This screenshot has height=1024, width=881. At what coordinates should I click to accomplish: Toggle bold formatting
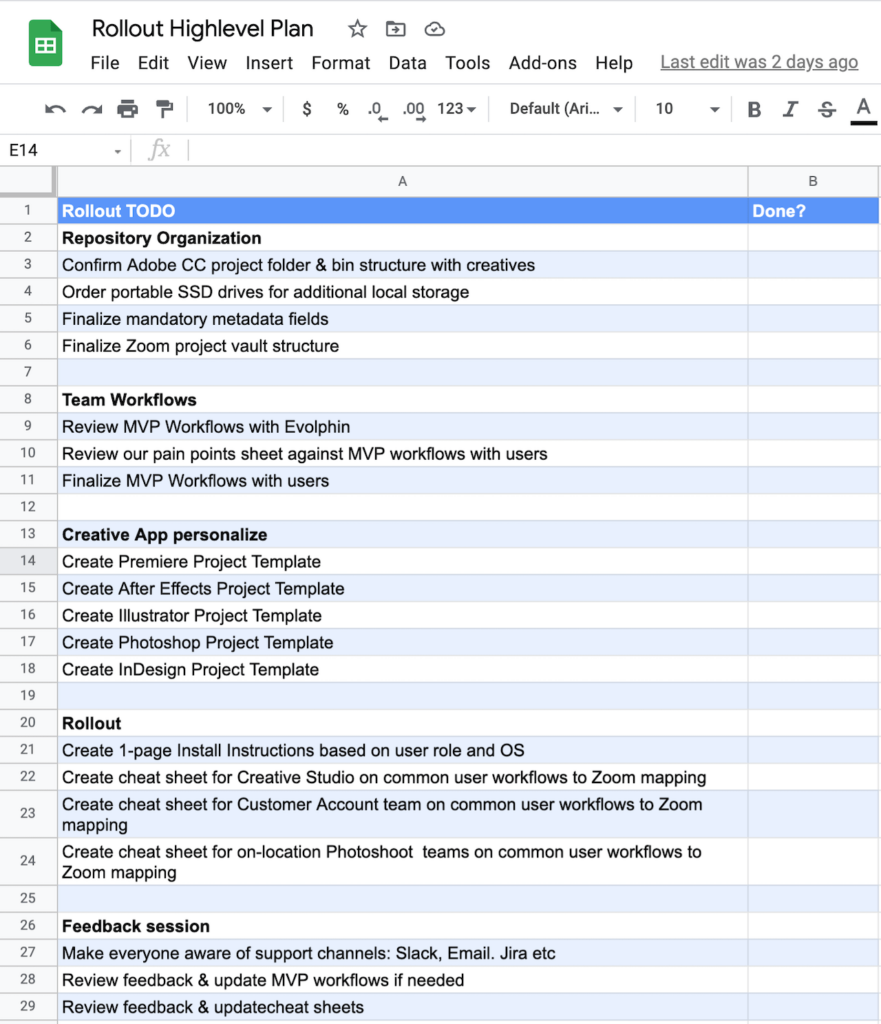pyautogui.click(x=754, y=109)
